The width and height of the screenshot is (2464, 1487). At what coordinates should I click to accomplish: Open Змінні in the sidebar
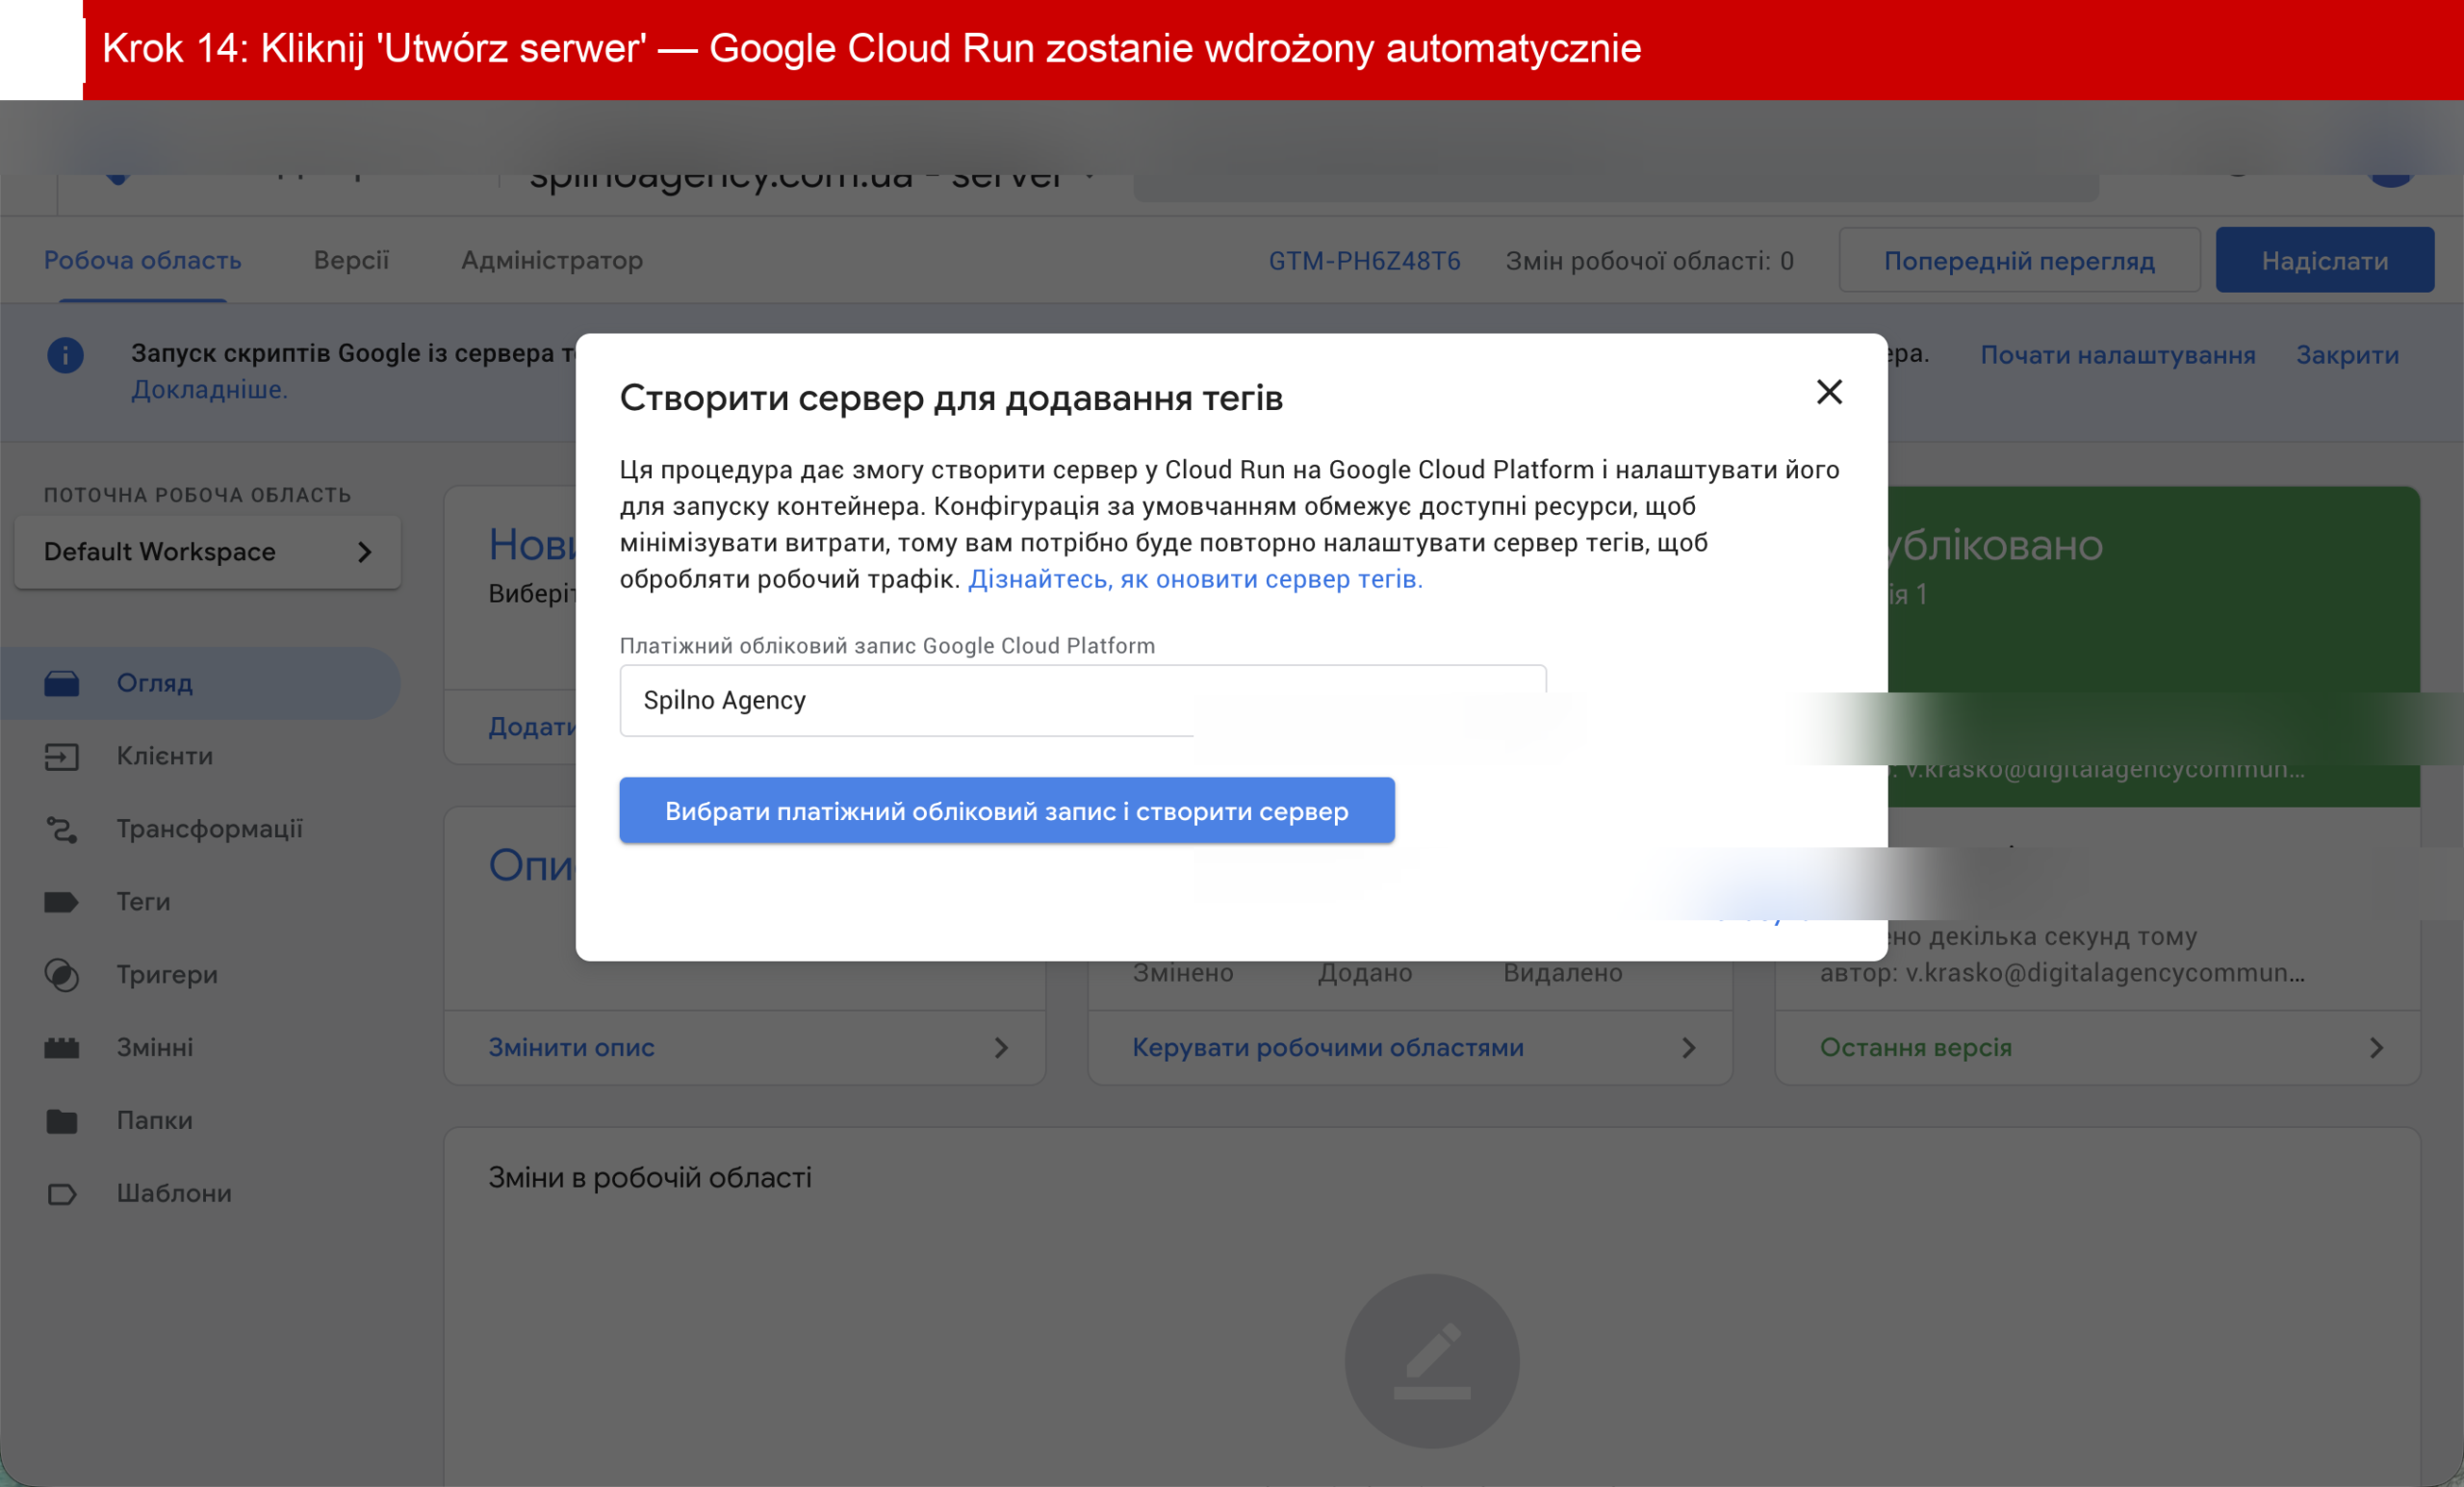tap(154, 1047)
